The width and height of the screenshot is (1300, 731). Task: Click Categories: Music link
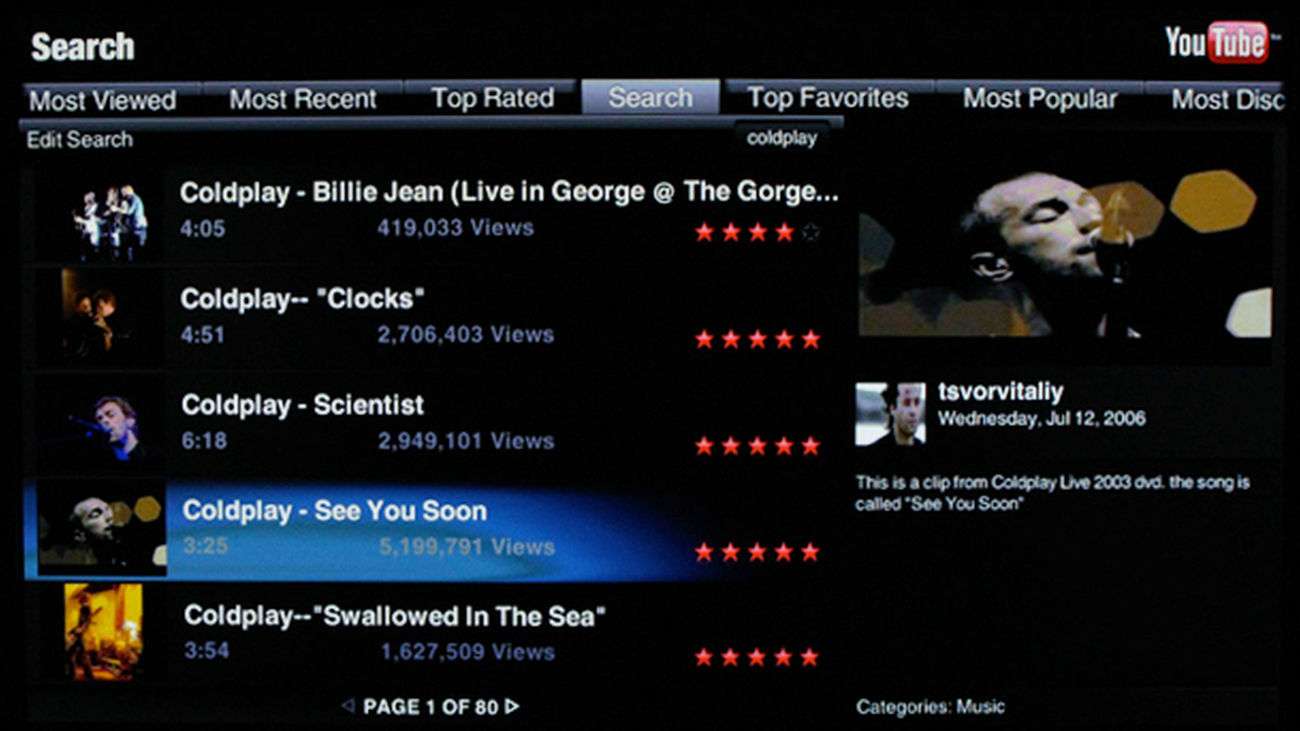[x=930, y=707]
